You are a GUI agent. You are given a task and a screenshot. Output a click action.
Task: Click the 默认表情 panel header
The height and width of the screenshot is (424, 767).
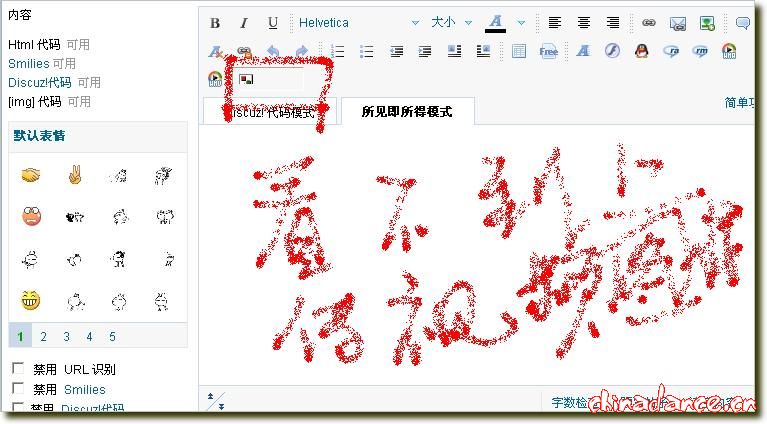coord(98,136)
